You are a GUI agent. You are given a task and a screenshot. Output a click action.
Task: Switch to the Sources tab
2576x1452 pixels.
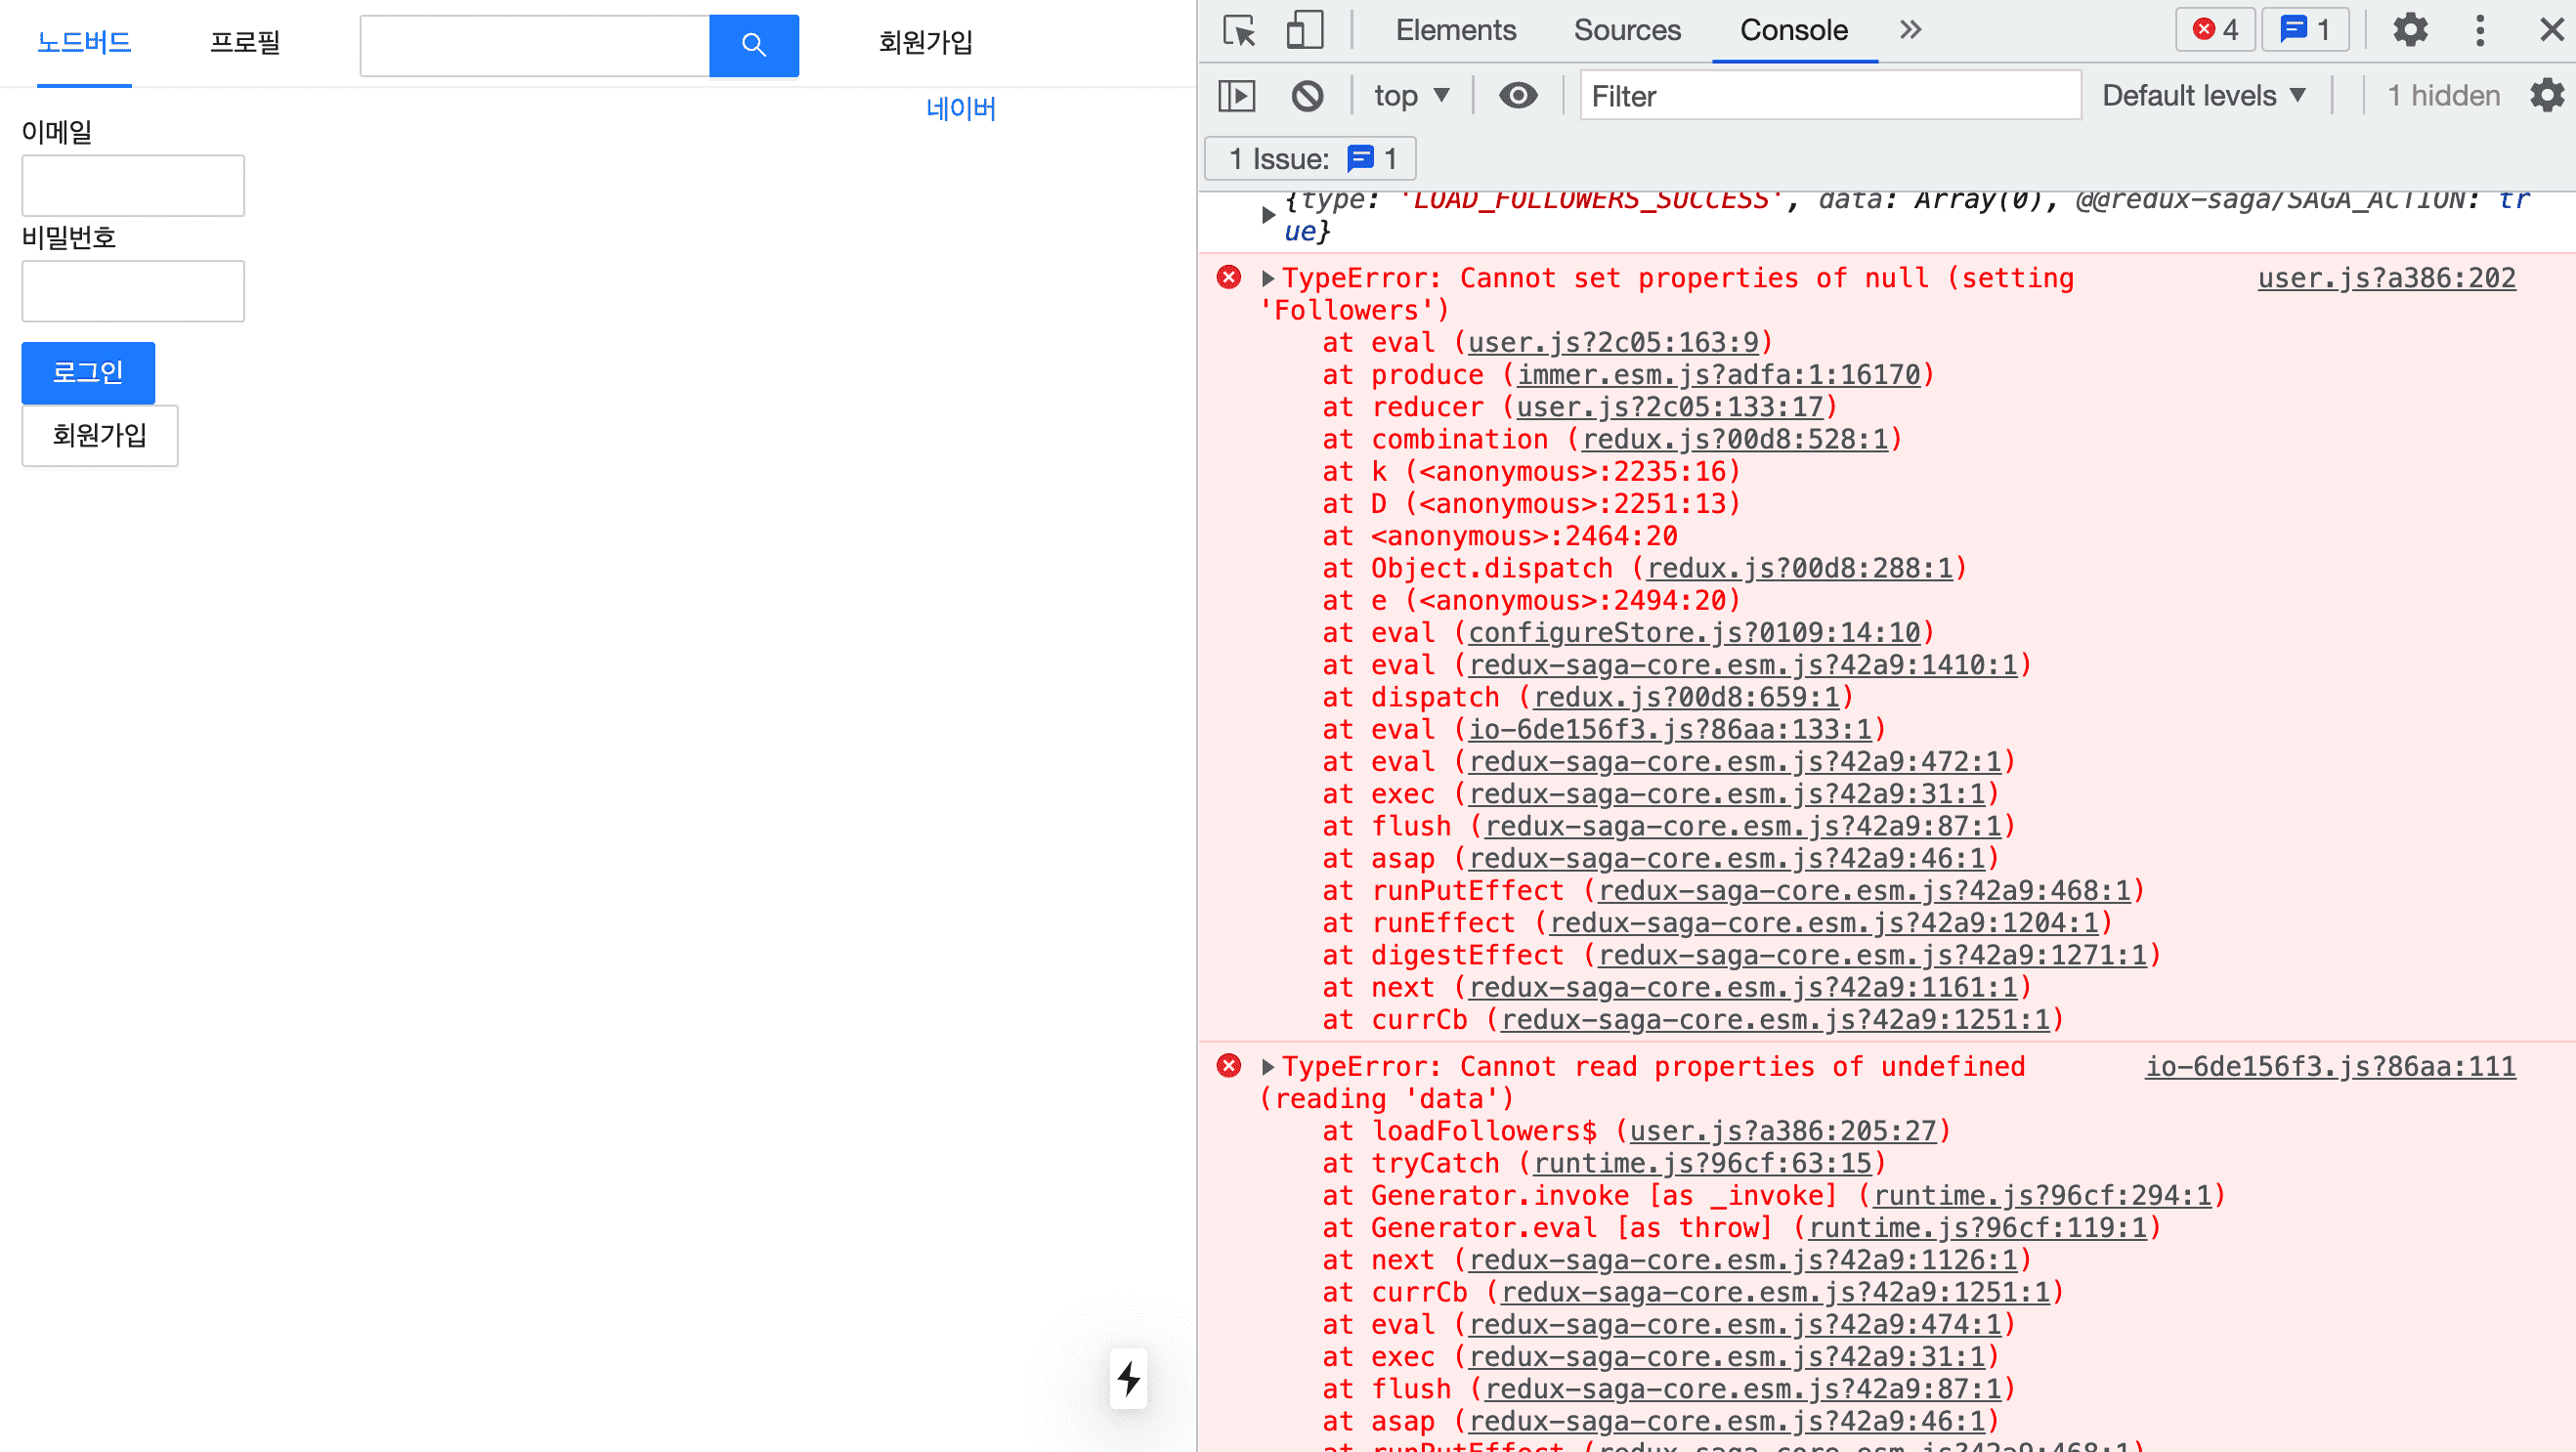coord(1627,30)
